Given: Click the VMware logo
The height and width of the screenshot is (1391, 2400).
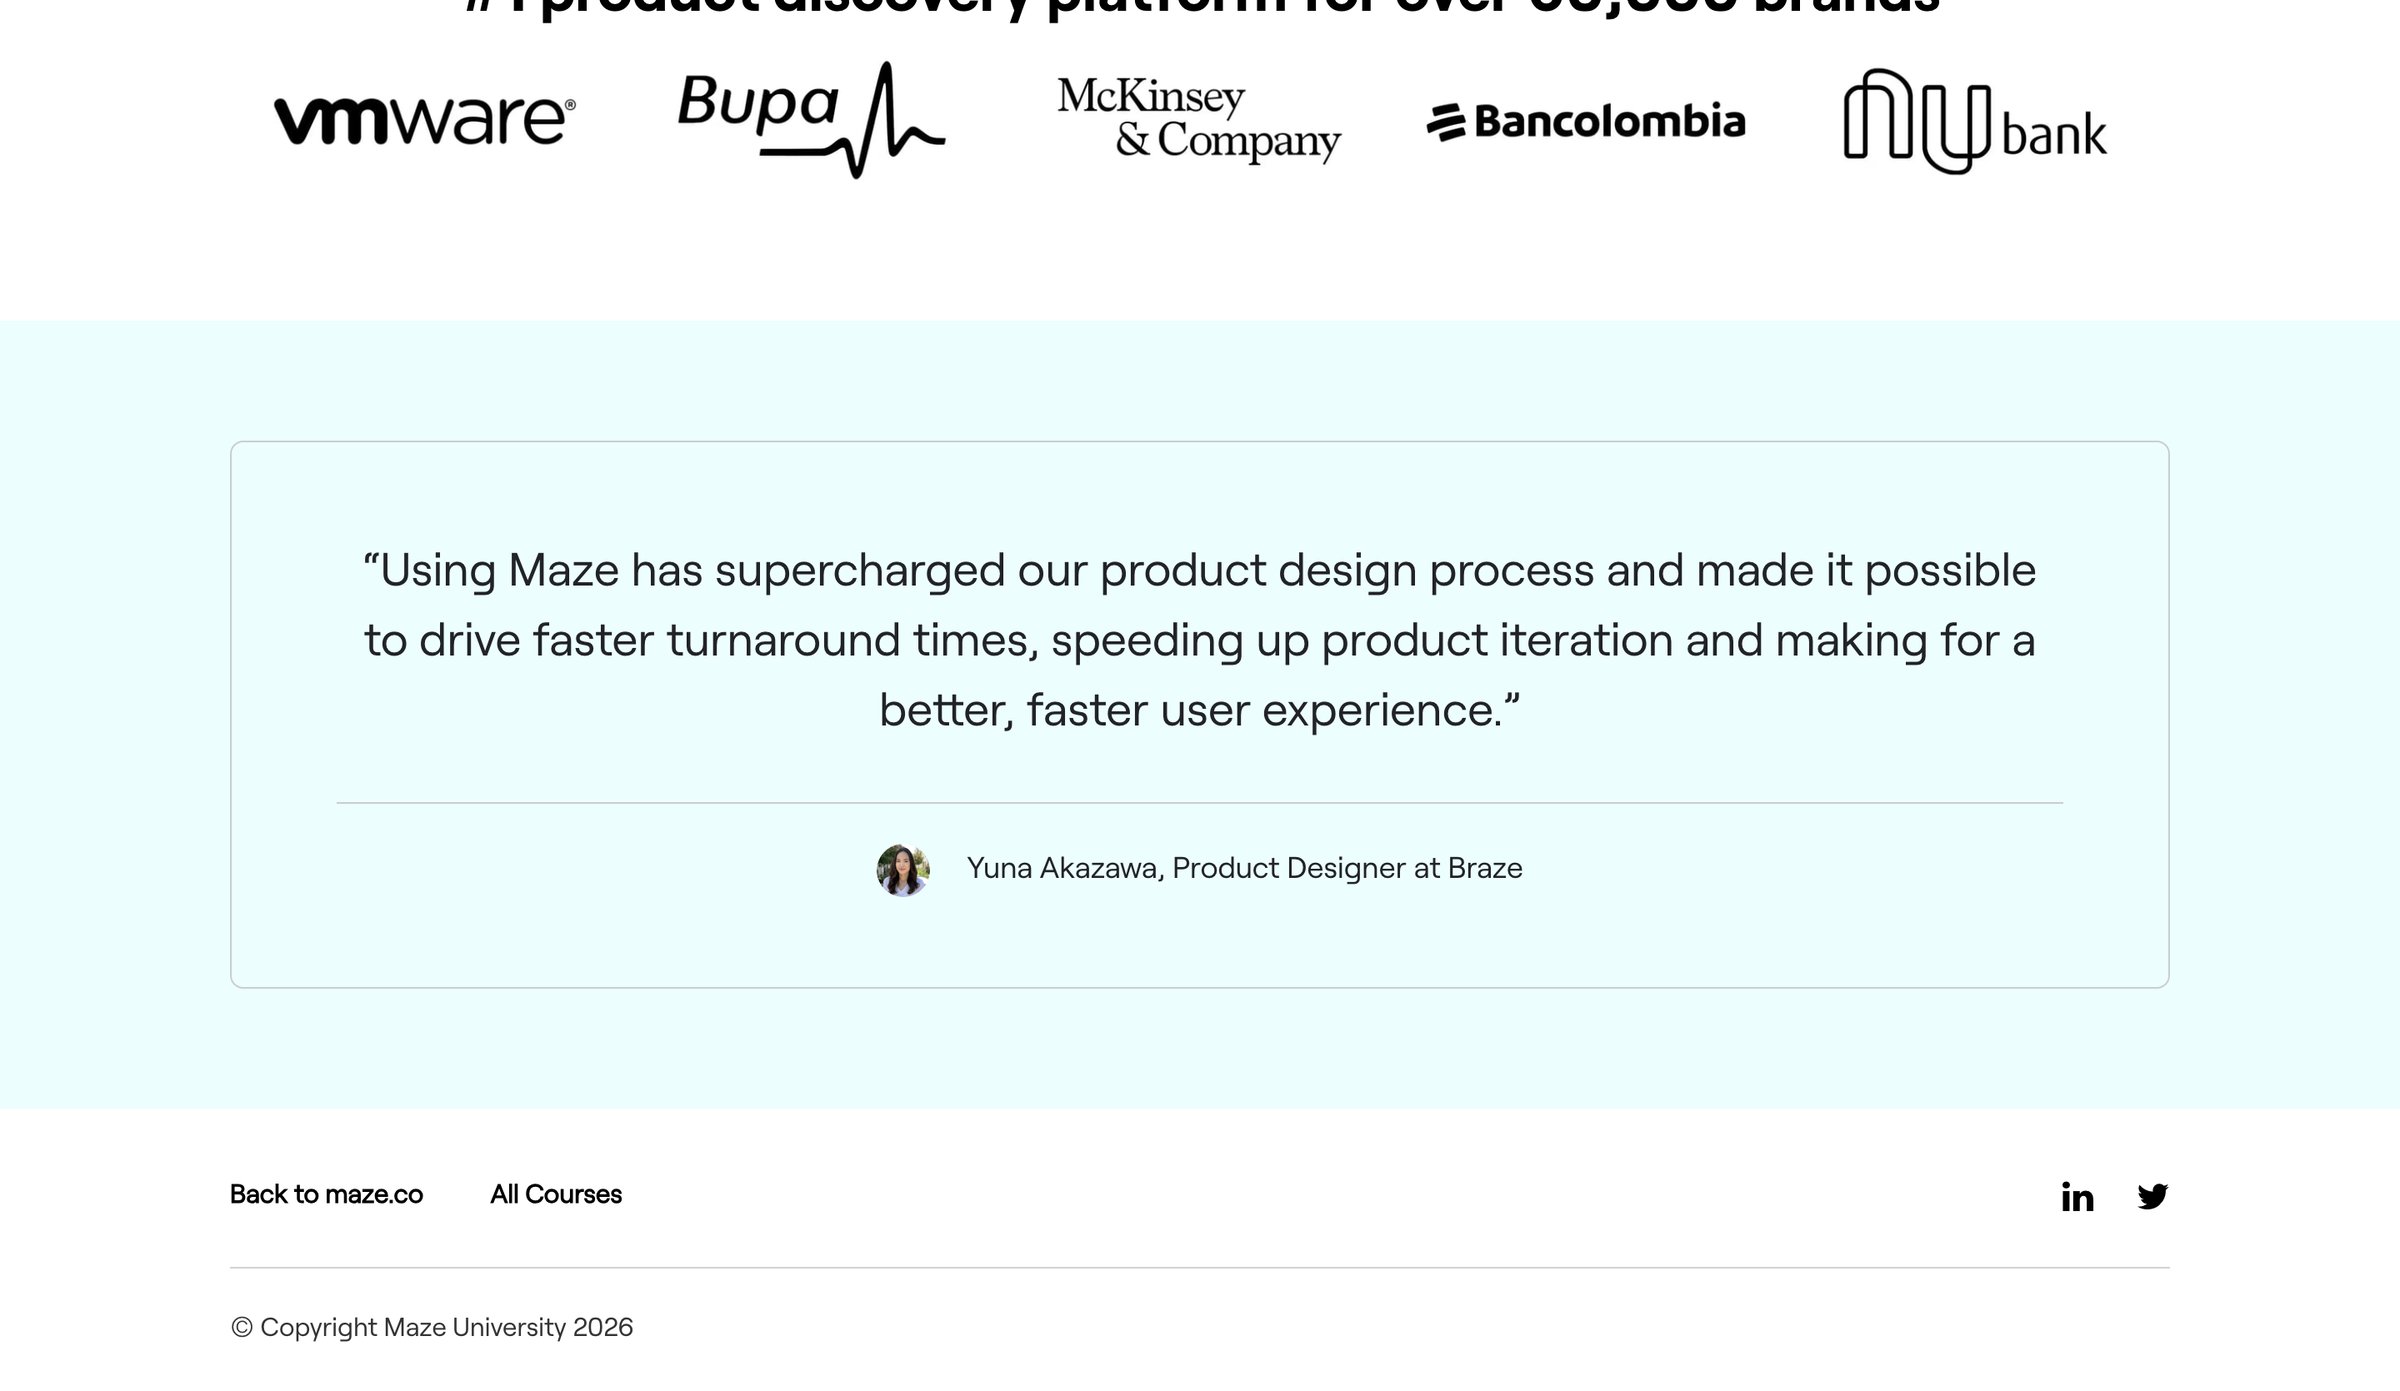Looking at the screenshot, I should click(x=425, y=121).
